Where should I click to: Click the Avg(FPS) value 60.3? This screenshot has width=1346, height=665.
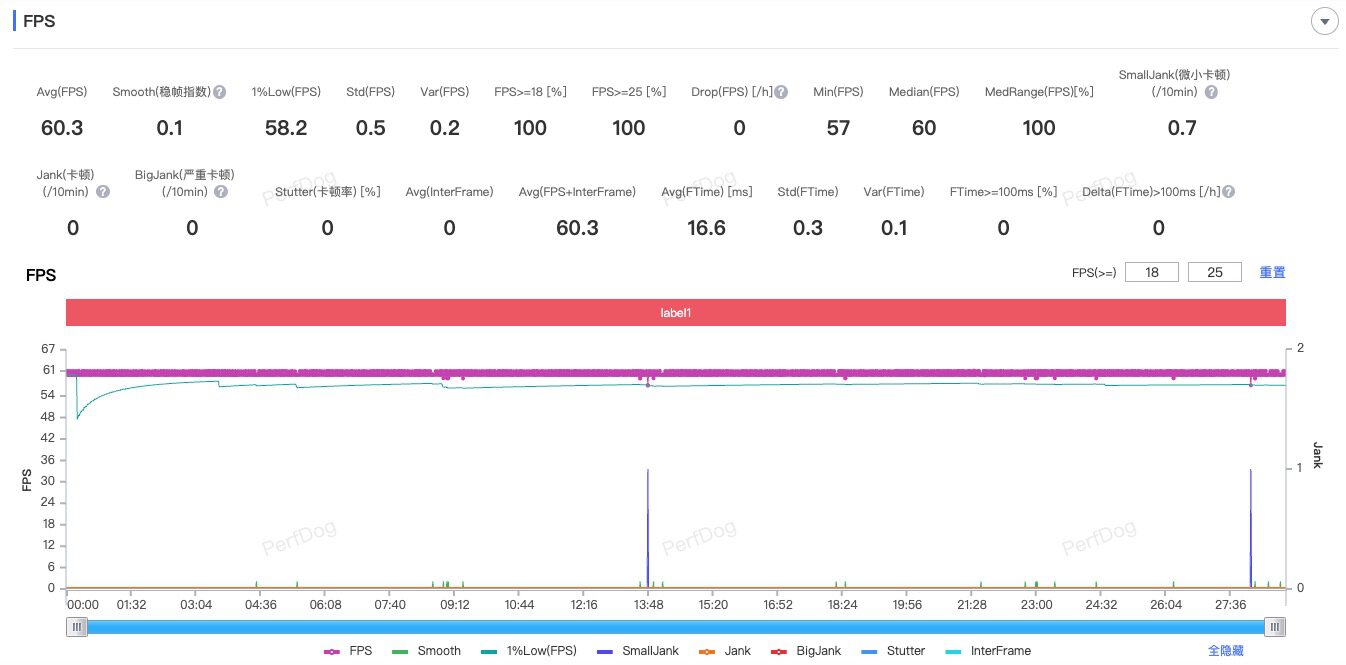pos(62,128)
